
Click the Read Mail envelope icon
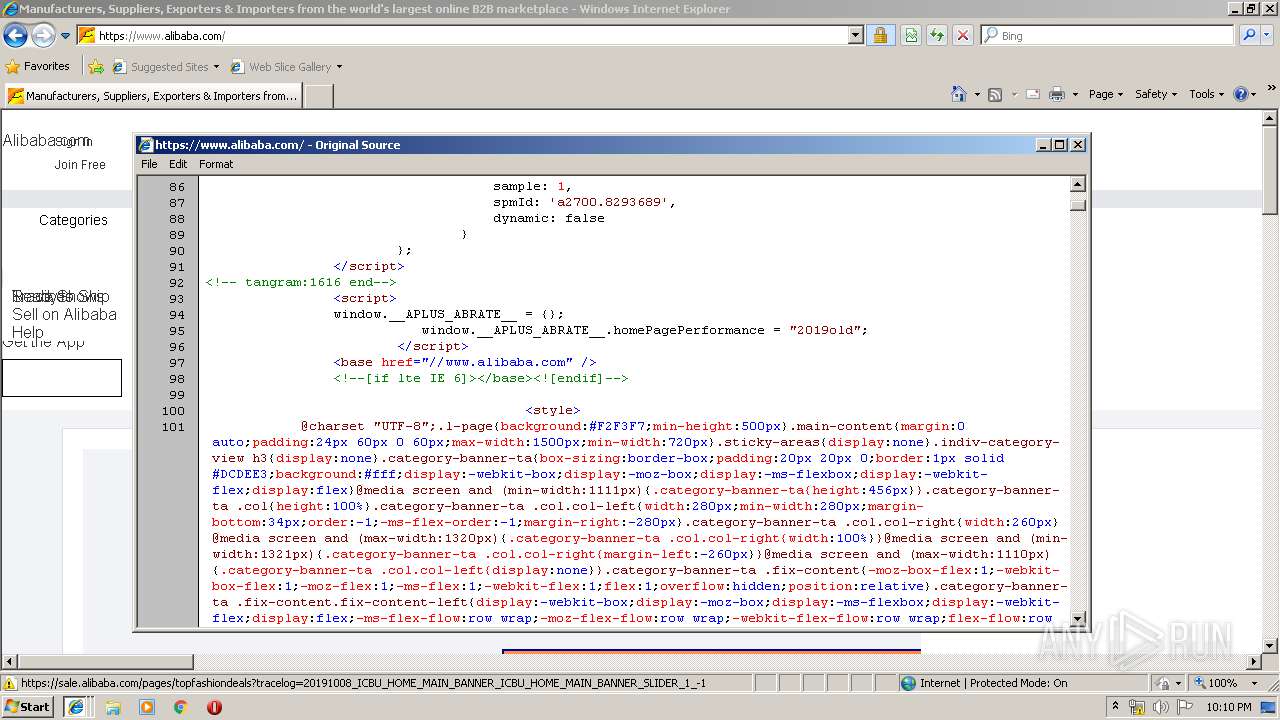(1034, 94)
